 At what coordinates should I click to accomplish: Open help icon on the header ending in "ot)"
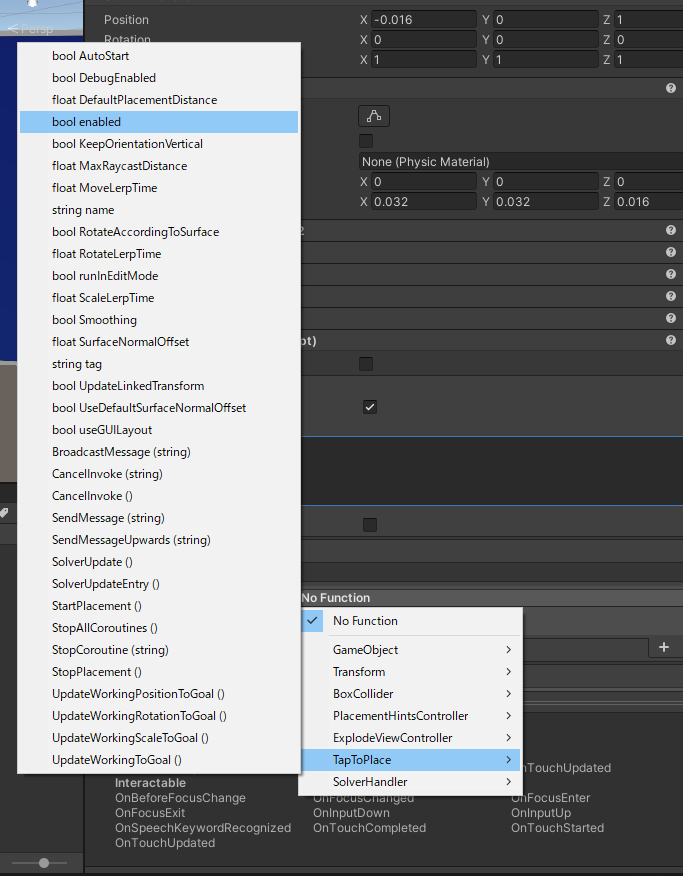click(671, 340)
